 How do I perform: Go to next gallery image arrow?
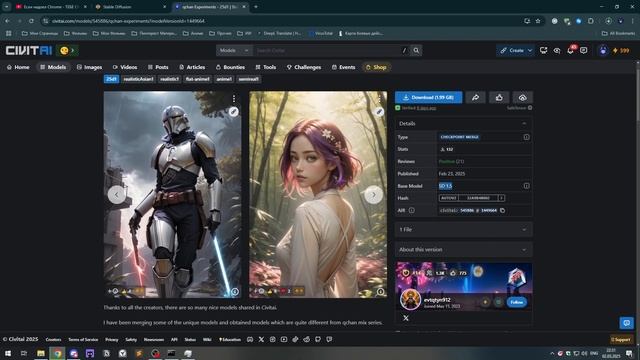click(373, 195)
